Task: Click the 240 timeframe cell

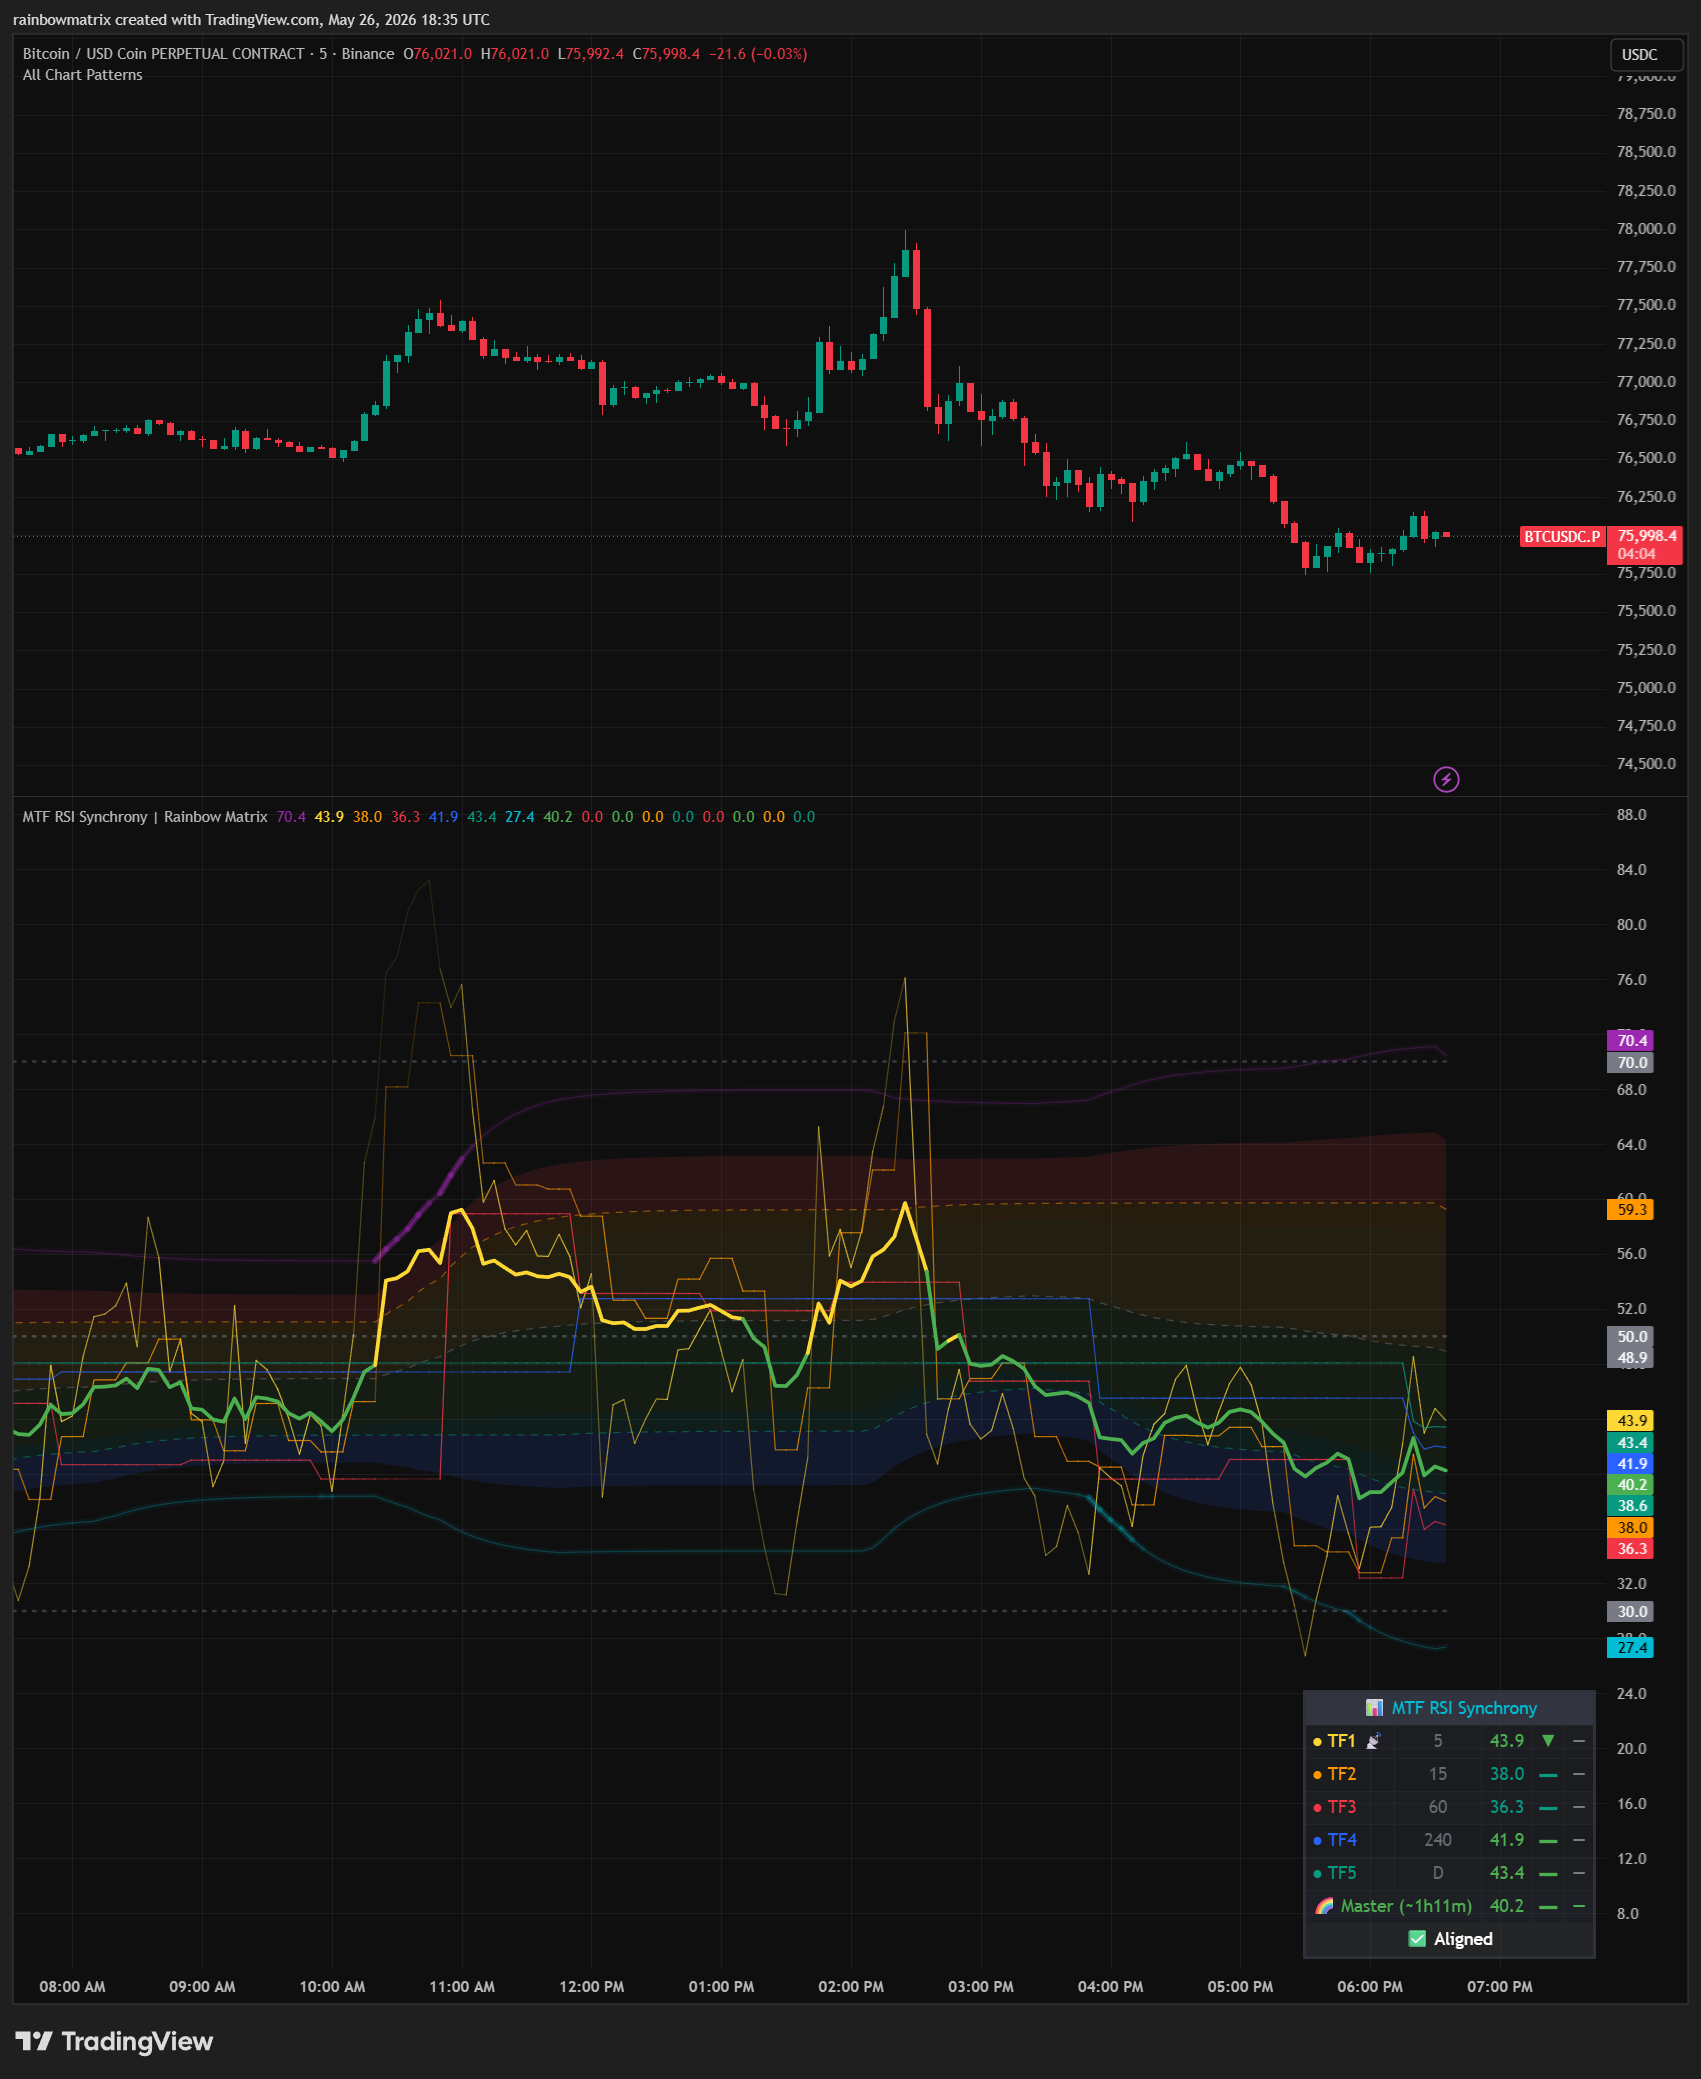Action: click(1438, 1840)
